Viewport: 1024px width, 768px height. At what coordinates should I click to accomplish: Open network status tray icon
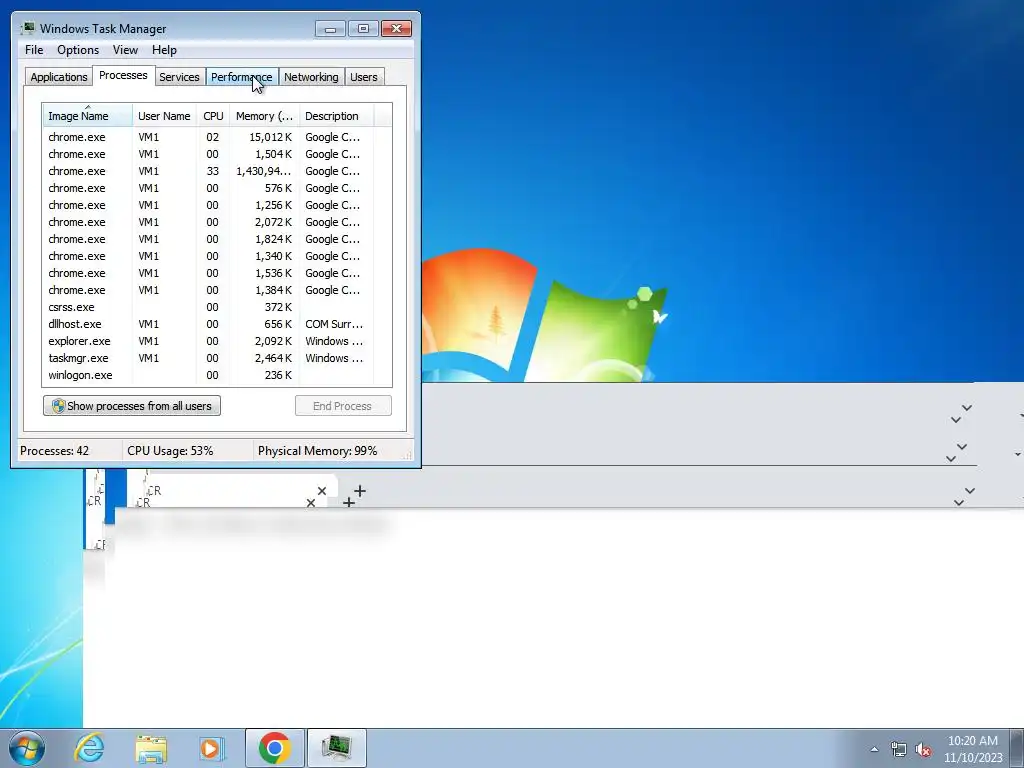(x=899, y=749)
